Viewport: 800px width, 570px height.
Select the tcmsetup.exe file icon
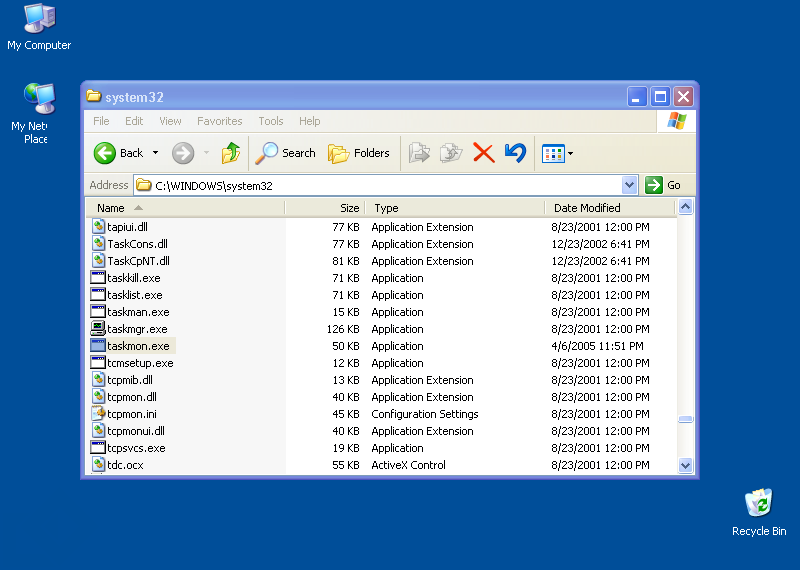click(98, 363)
